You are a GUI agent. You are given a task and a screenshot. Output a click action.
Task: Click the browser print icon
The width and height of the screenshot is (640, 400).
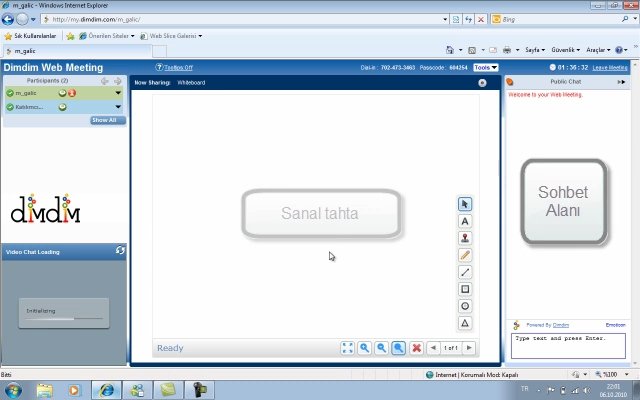(x=507, y=50)
